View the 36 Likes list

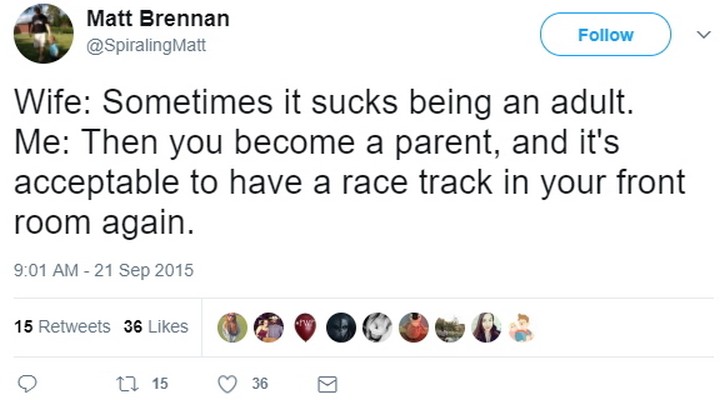click(x=155, y=327)
